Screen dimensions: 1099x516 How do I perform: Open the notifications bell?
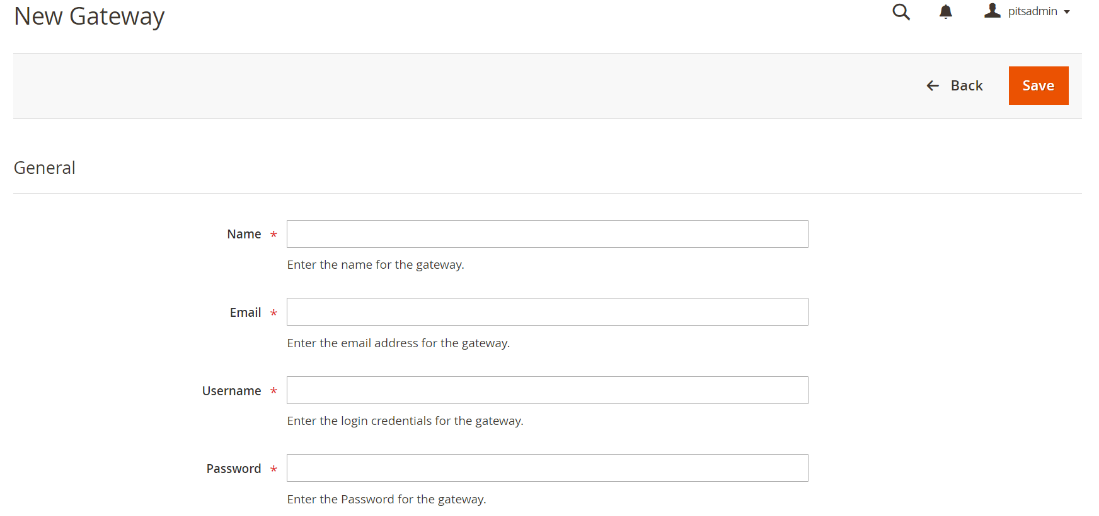(946, 12)
